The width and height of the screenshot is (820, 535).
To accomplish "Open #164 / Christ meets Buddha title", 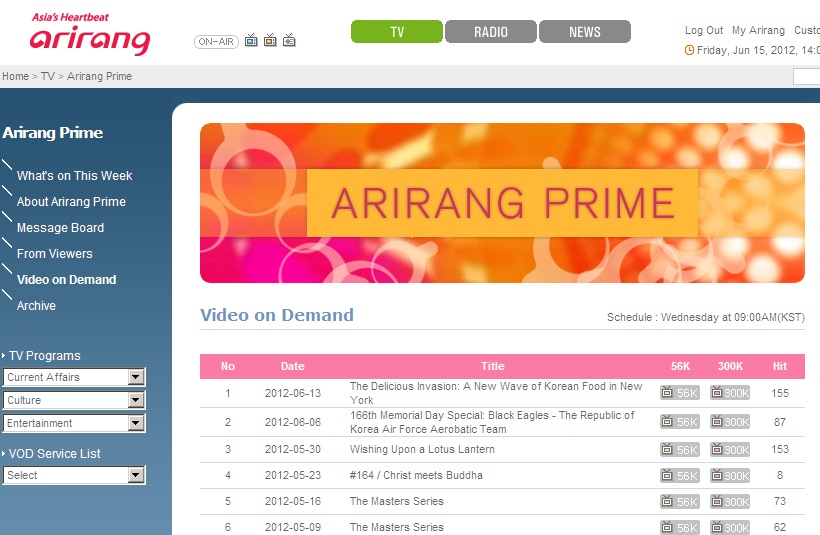I will 416,475.
